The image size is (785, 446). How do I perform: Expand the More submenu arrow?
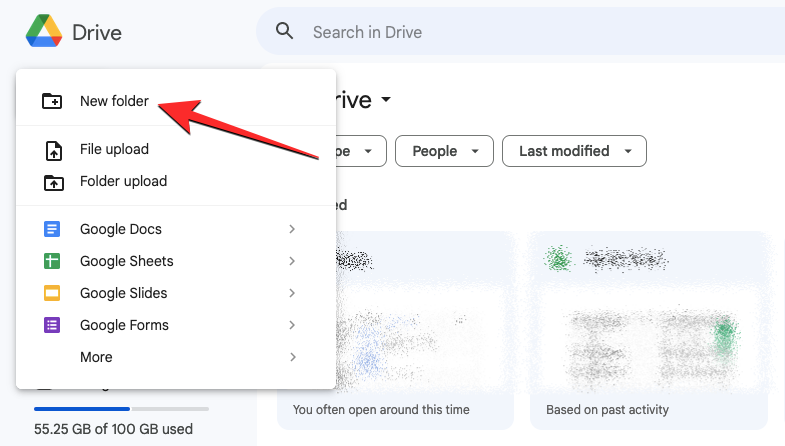click(x=292, y=357)
